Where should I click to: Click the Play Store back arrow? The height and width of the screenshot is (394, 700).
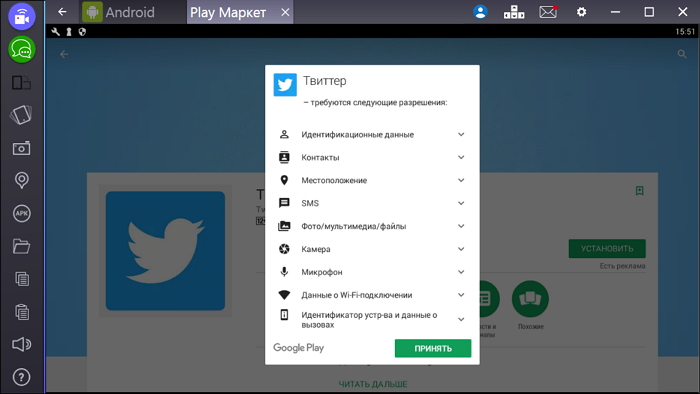[64, 54]
